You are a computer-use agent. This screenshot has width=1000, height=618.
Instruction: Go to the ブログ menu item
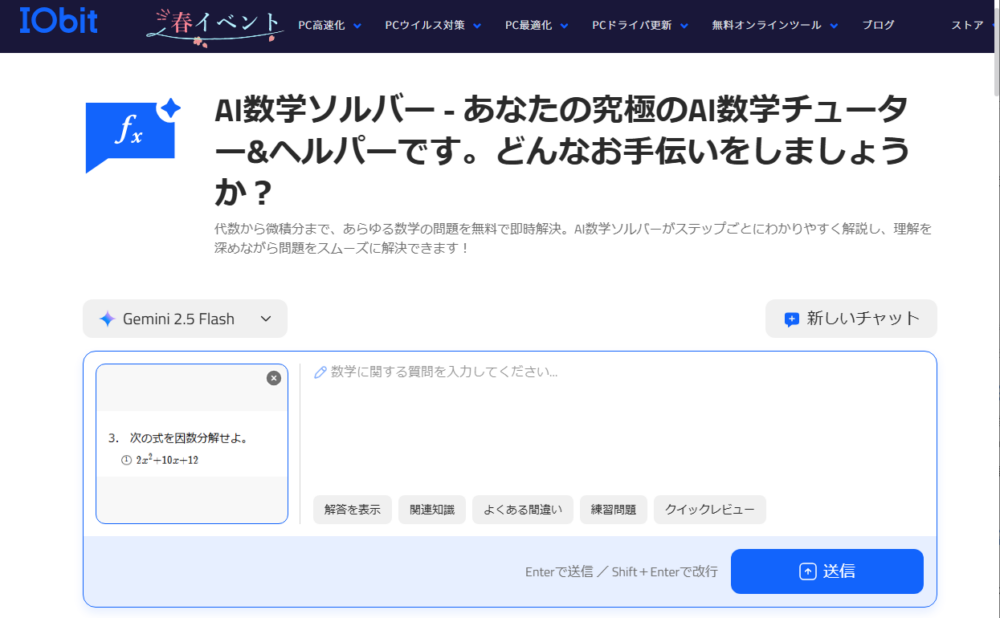(878, 25)
